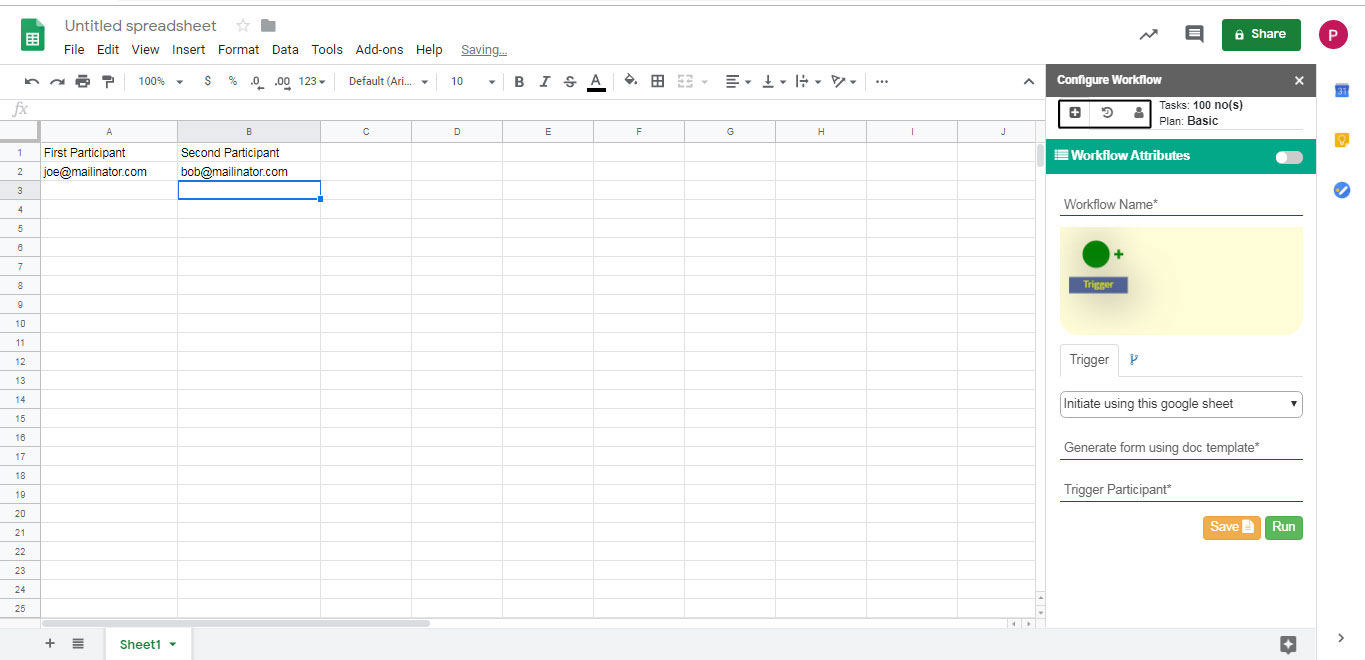The image size is (1365, 660).
Task: Close the Configure Workflow panel
Action: pyautogui.click(x=1299, y=80)
